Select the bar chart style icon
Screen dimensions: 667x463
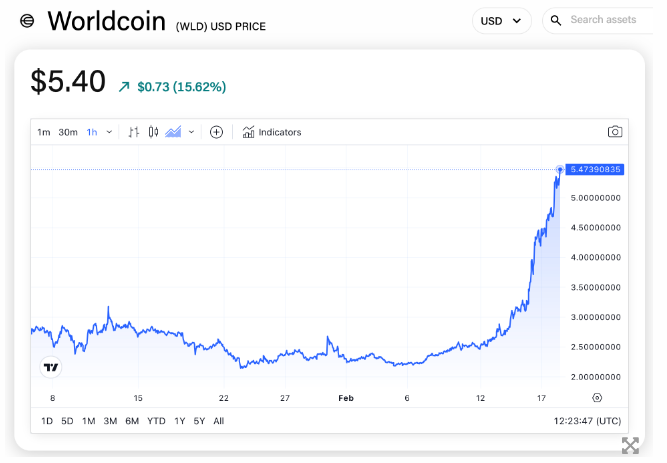tap(134, 132)
